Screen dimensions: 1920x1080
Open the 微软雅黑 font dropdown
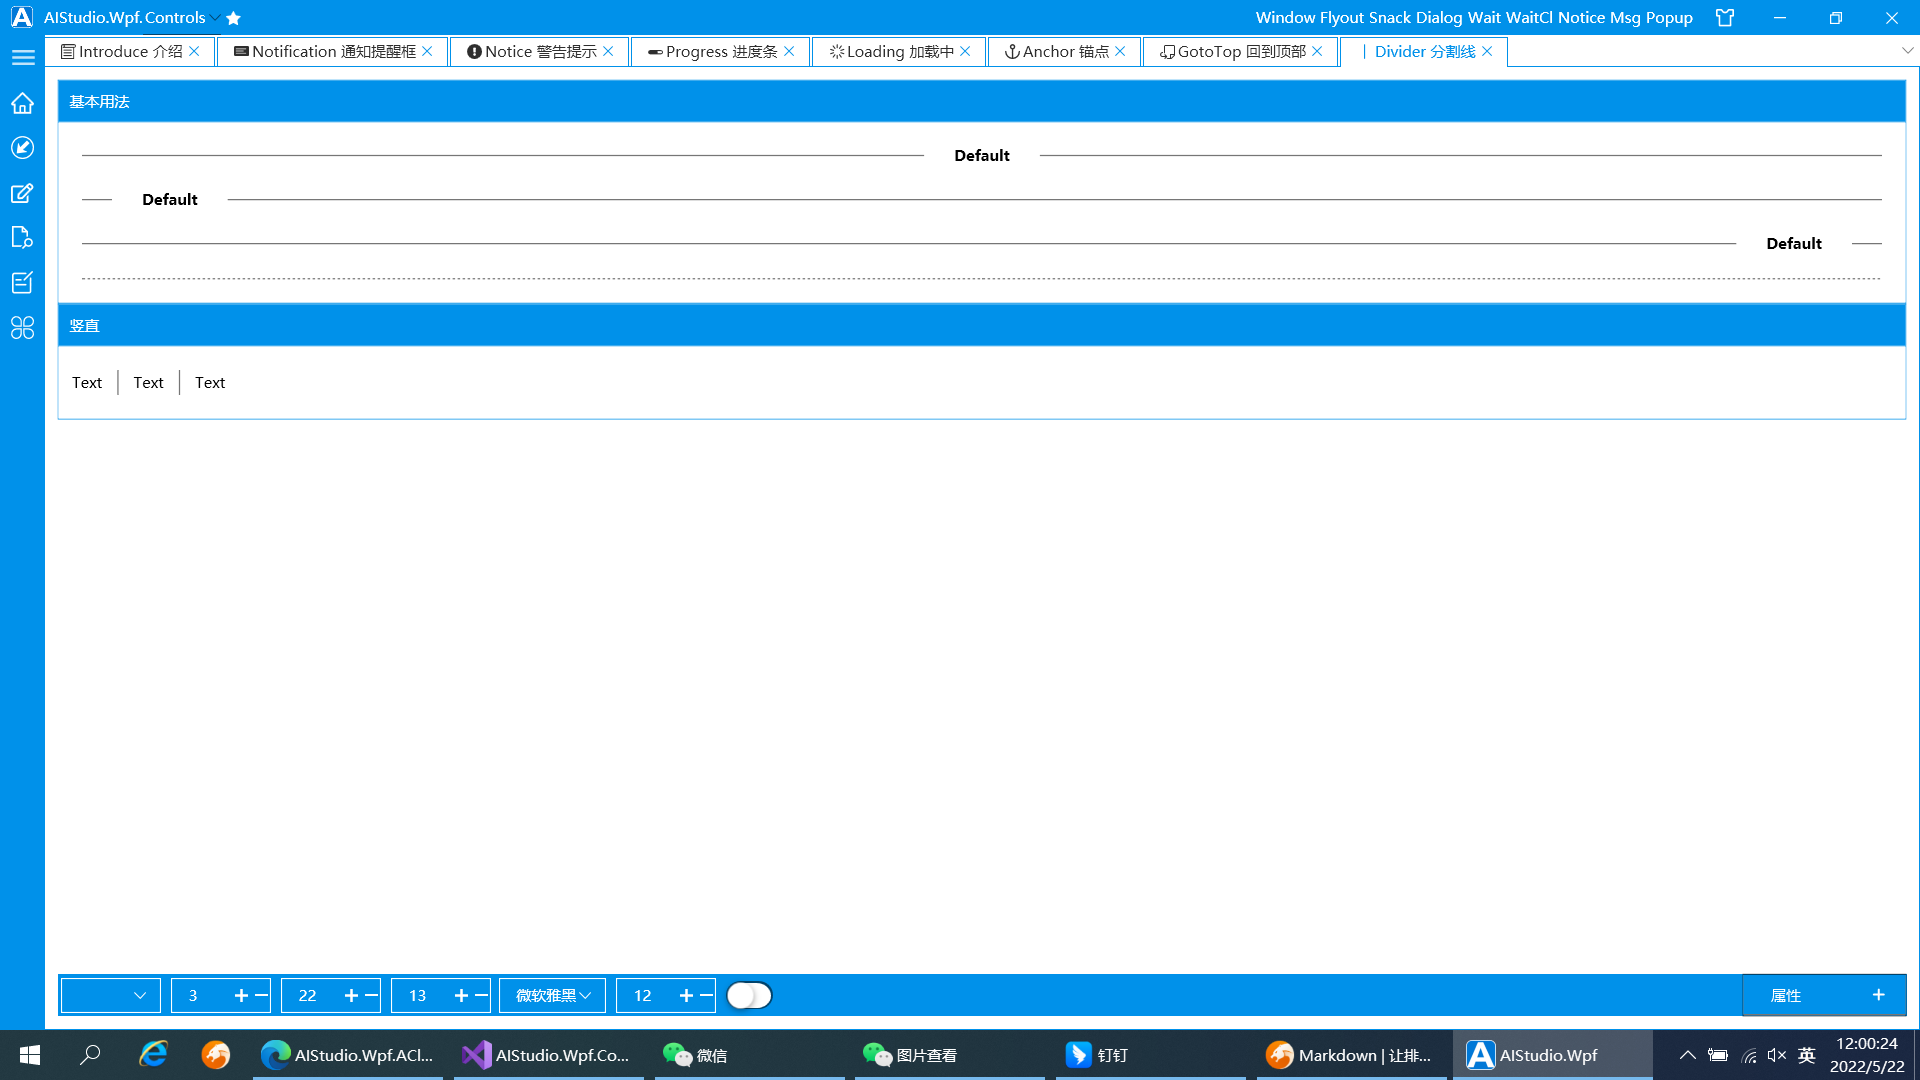[552, 996]
